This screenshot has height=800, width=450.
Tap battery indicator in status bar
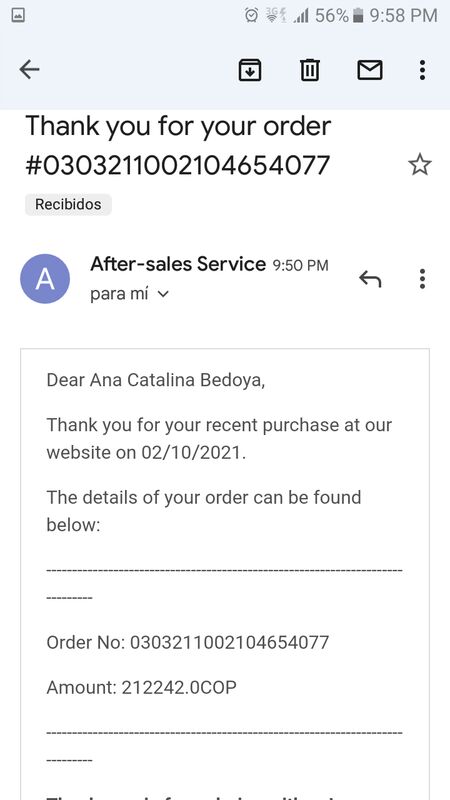pyautogui.click(x=358, y=16)
